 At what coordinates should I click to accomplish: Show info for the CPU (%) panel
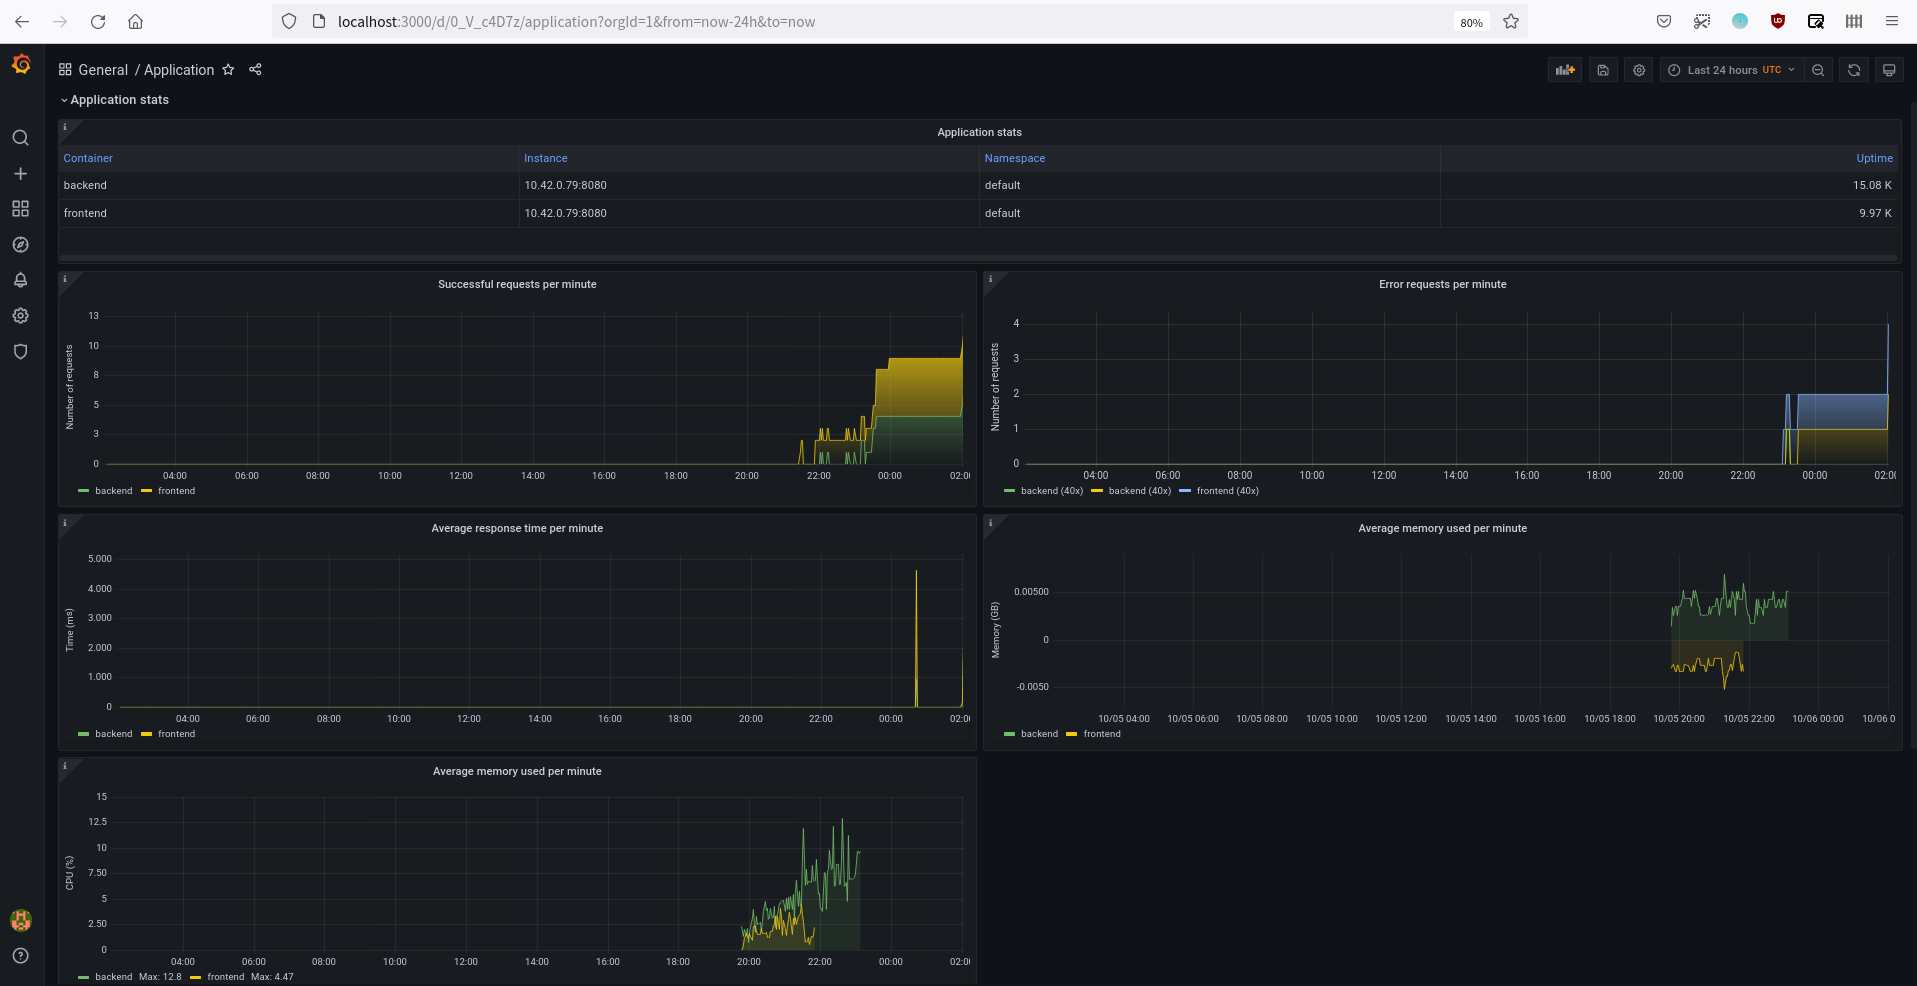pyautogui.click(x=65, y=766)
